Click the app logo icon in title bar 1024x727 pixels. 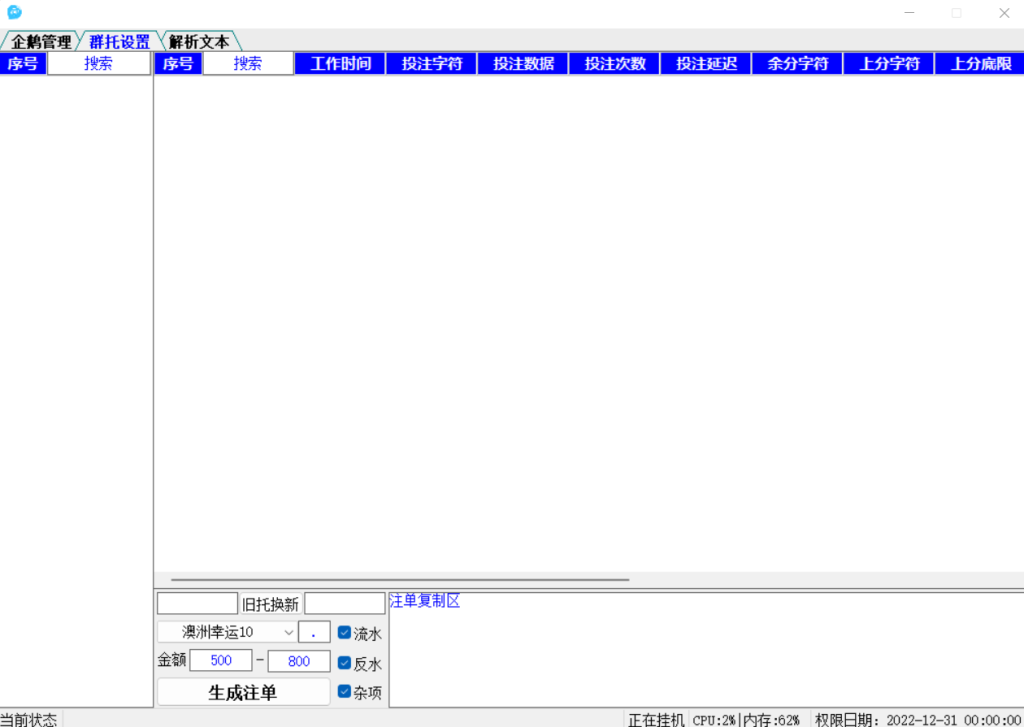coord(14,13)
